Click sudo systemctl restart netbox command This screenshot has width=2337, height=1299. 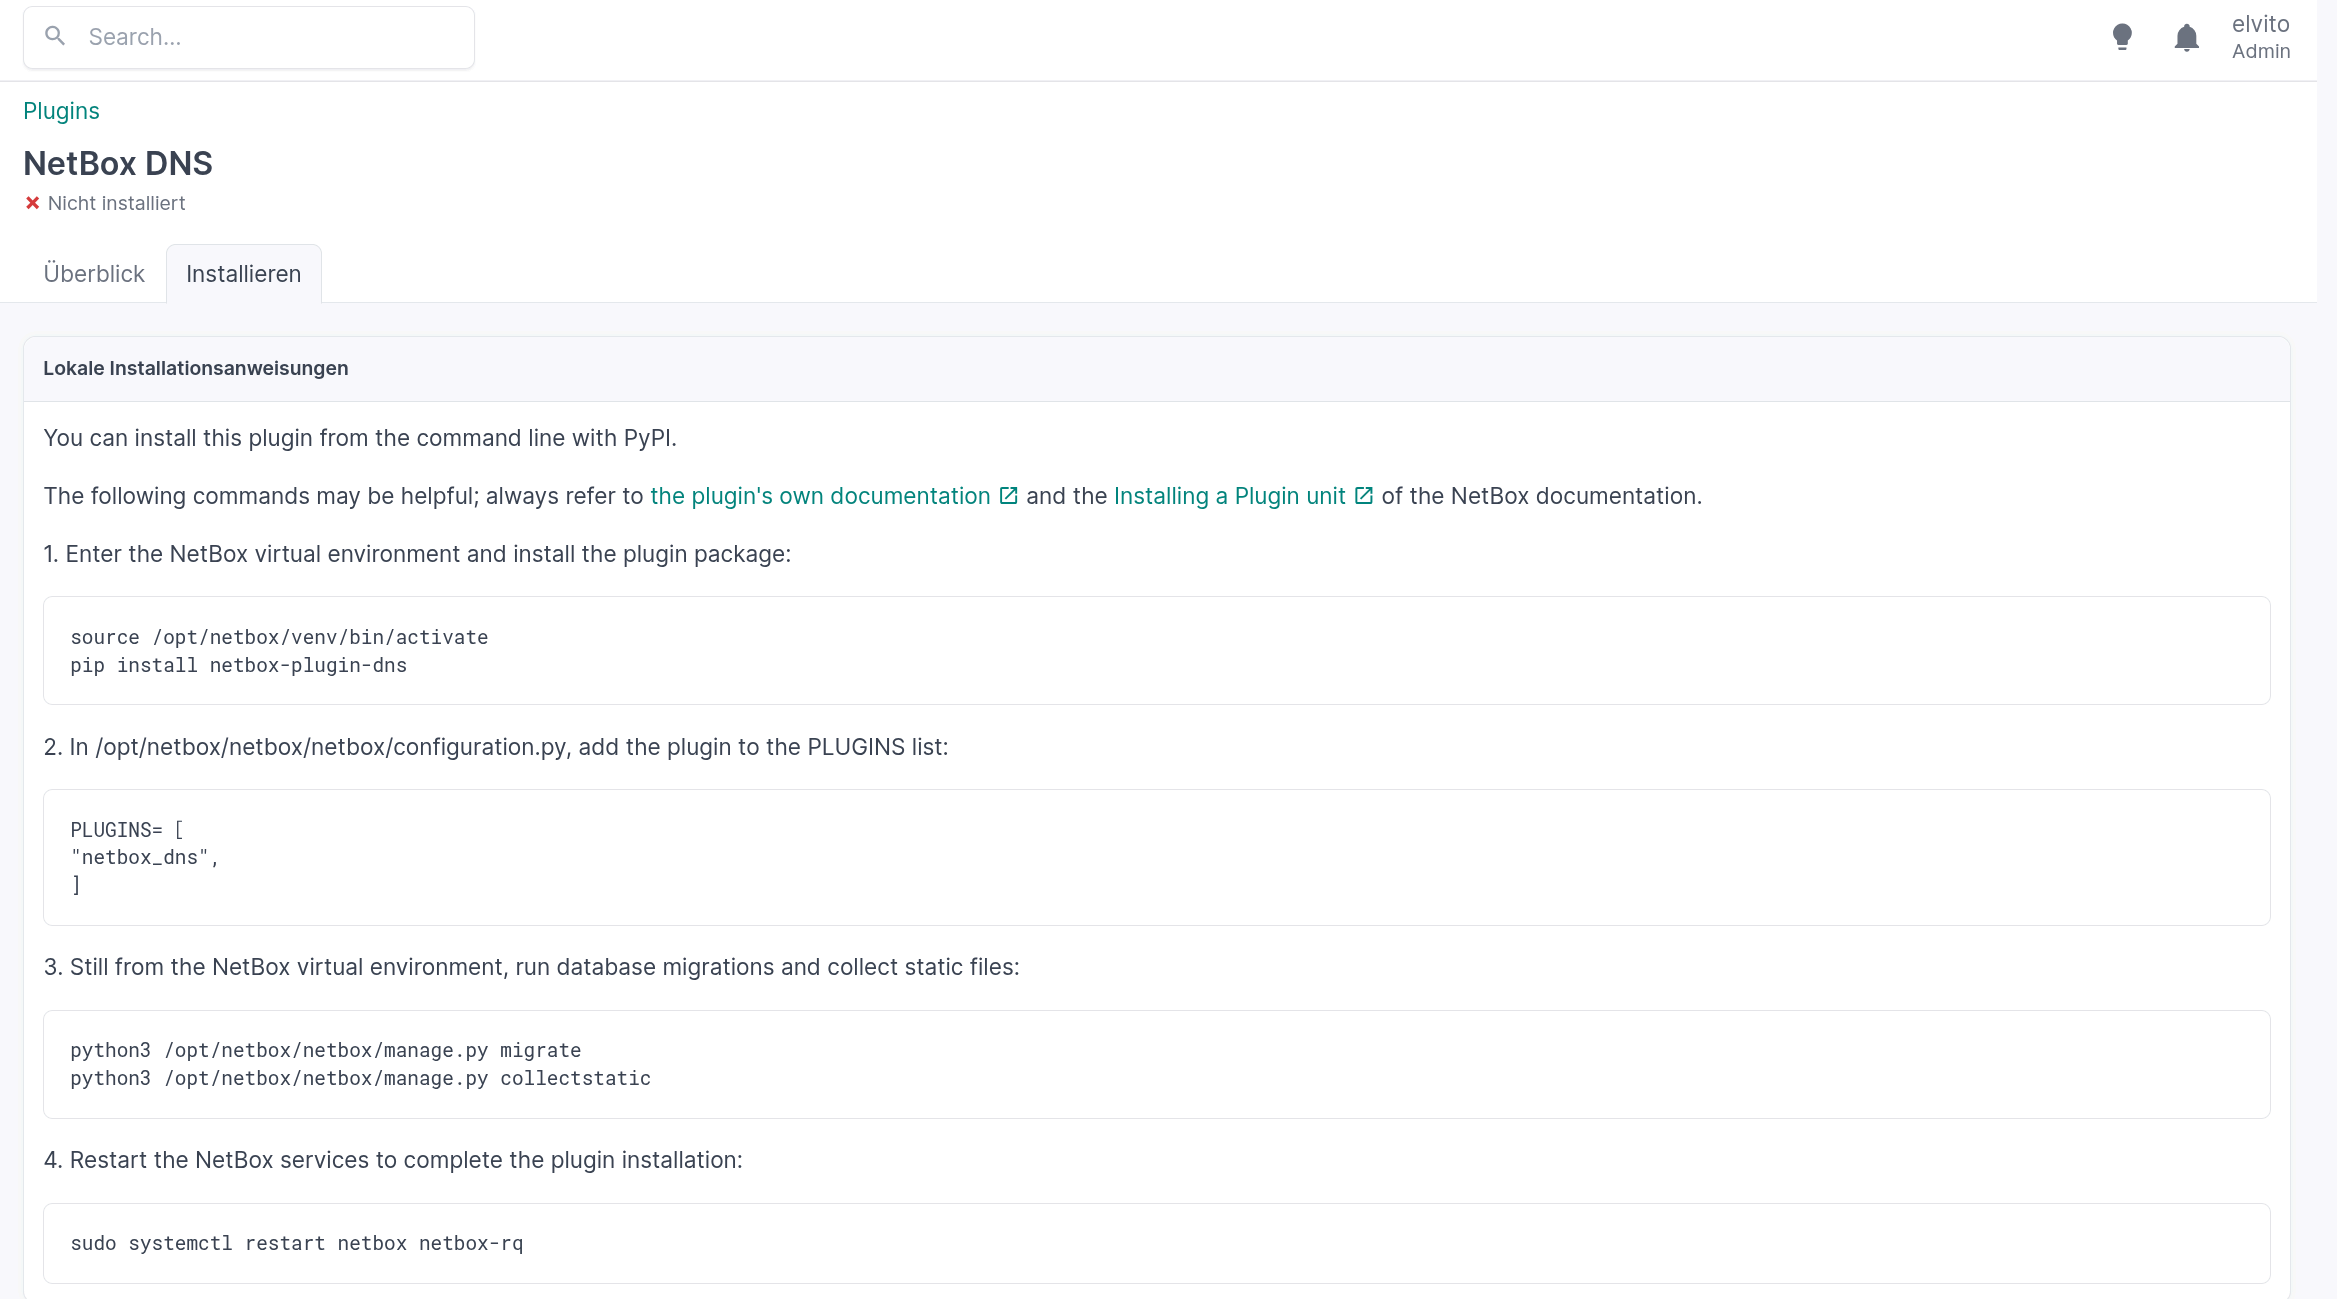297,1243
